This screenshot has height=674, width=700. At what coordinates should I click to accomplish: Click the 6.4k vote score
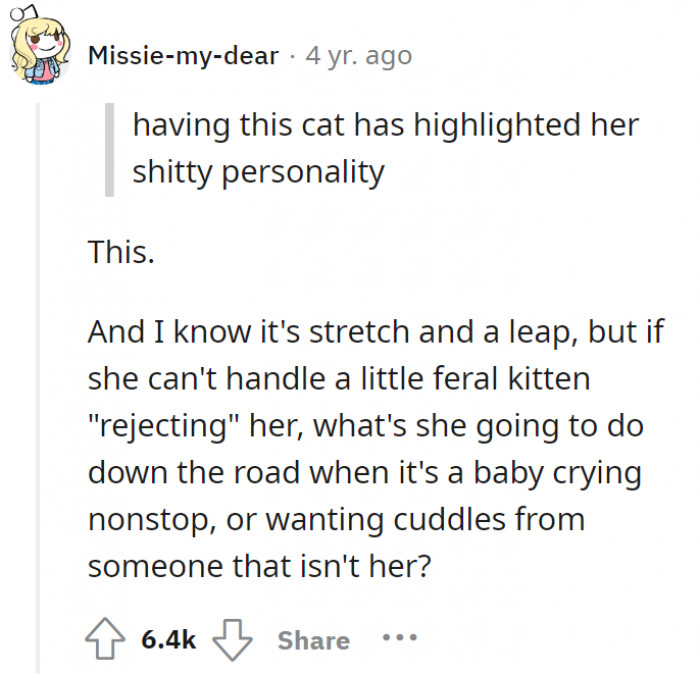coord(168,640)
